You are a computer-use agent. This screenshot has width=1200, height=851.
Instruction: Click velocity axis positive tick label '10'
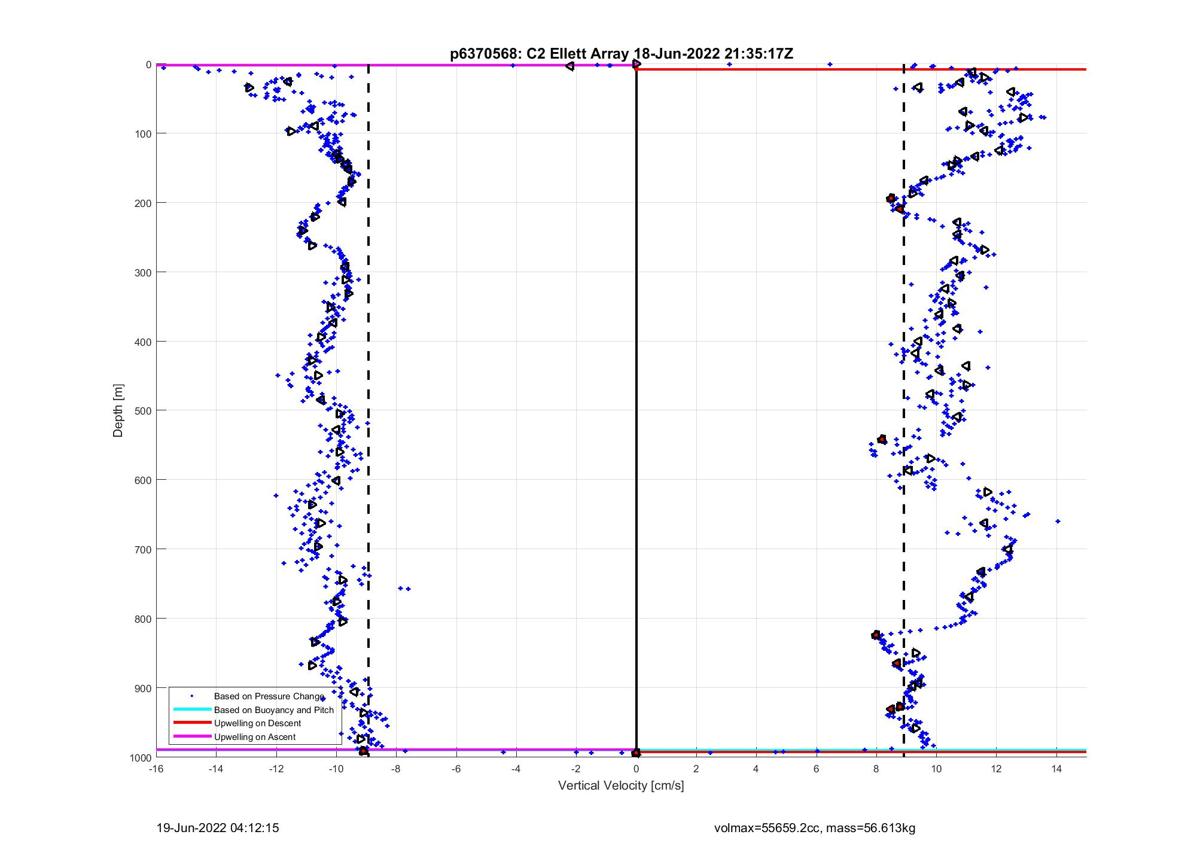[x=936, y=769]
